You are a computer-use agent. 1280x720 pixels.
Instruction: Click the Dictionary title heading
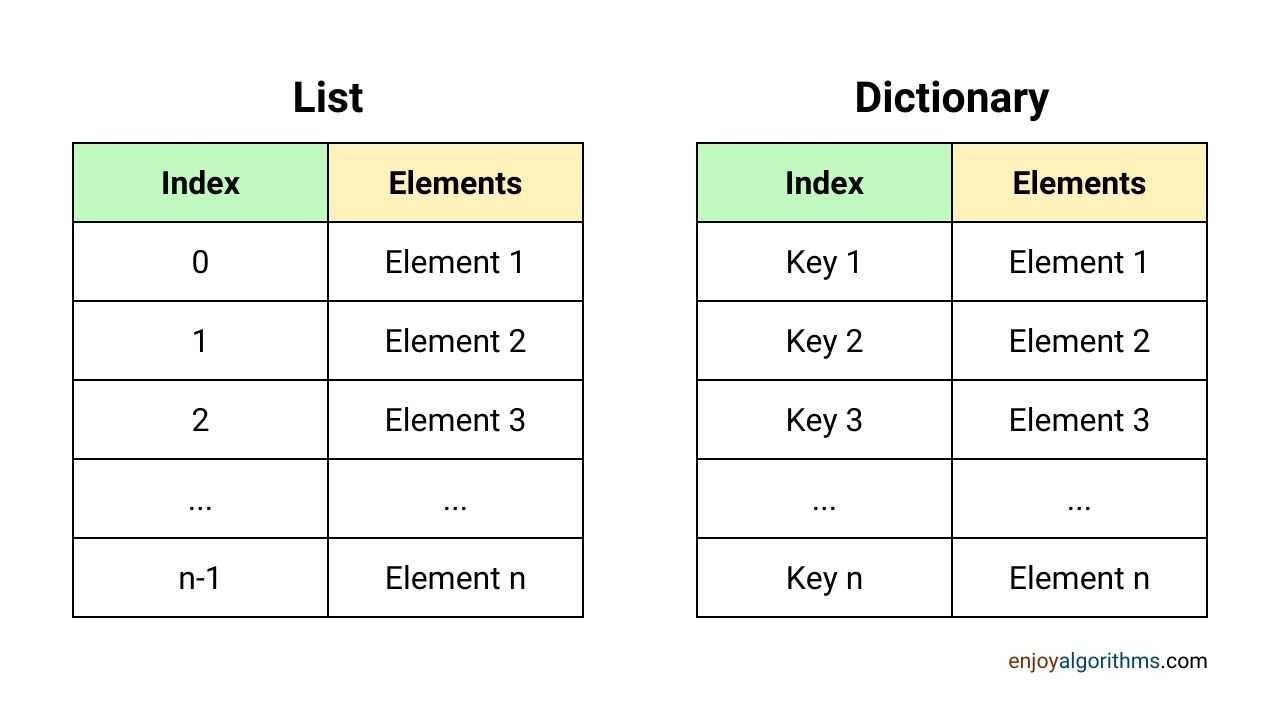(952, 98)
